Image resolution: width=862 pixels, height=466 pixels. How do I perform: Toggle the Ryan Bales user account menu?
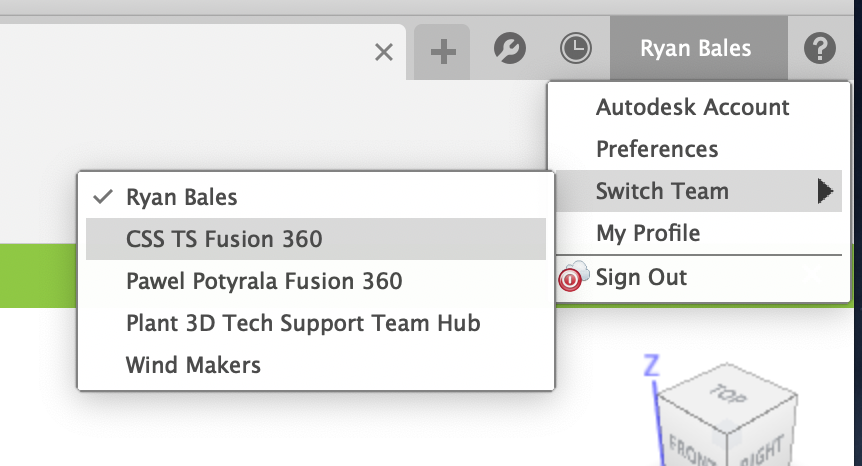click(699, 48)
